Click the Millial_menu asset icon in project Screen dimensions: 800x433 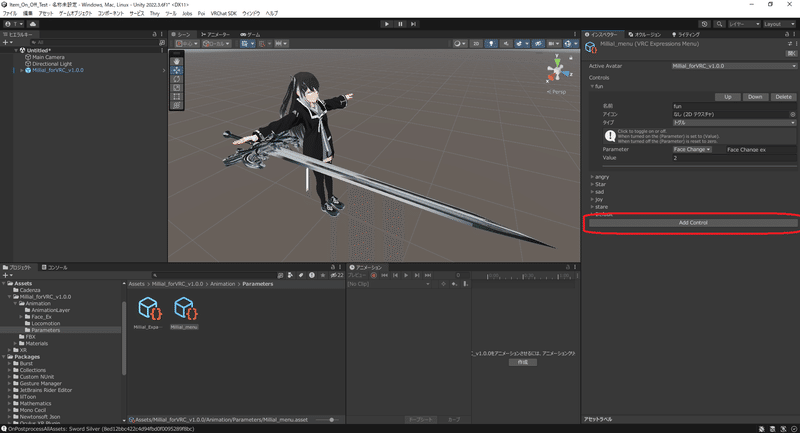[x=184, y=309]
